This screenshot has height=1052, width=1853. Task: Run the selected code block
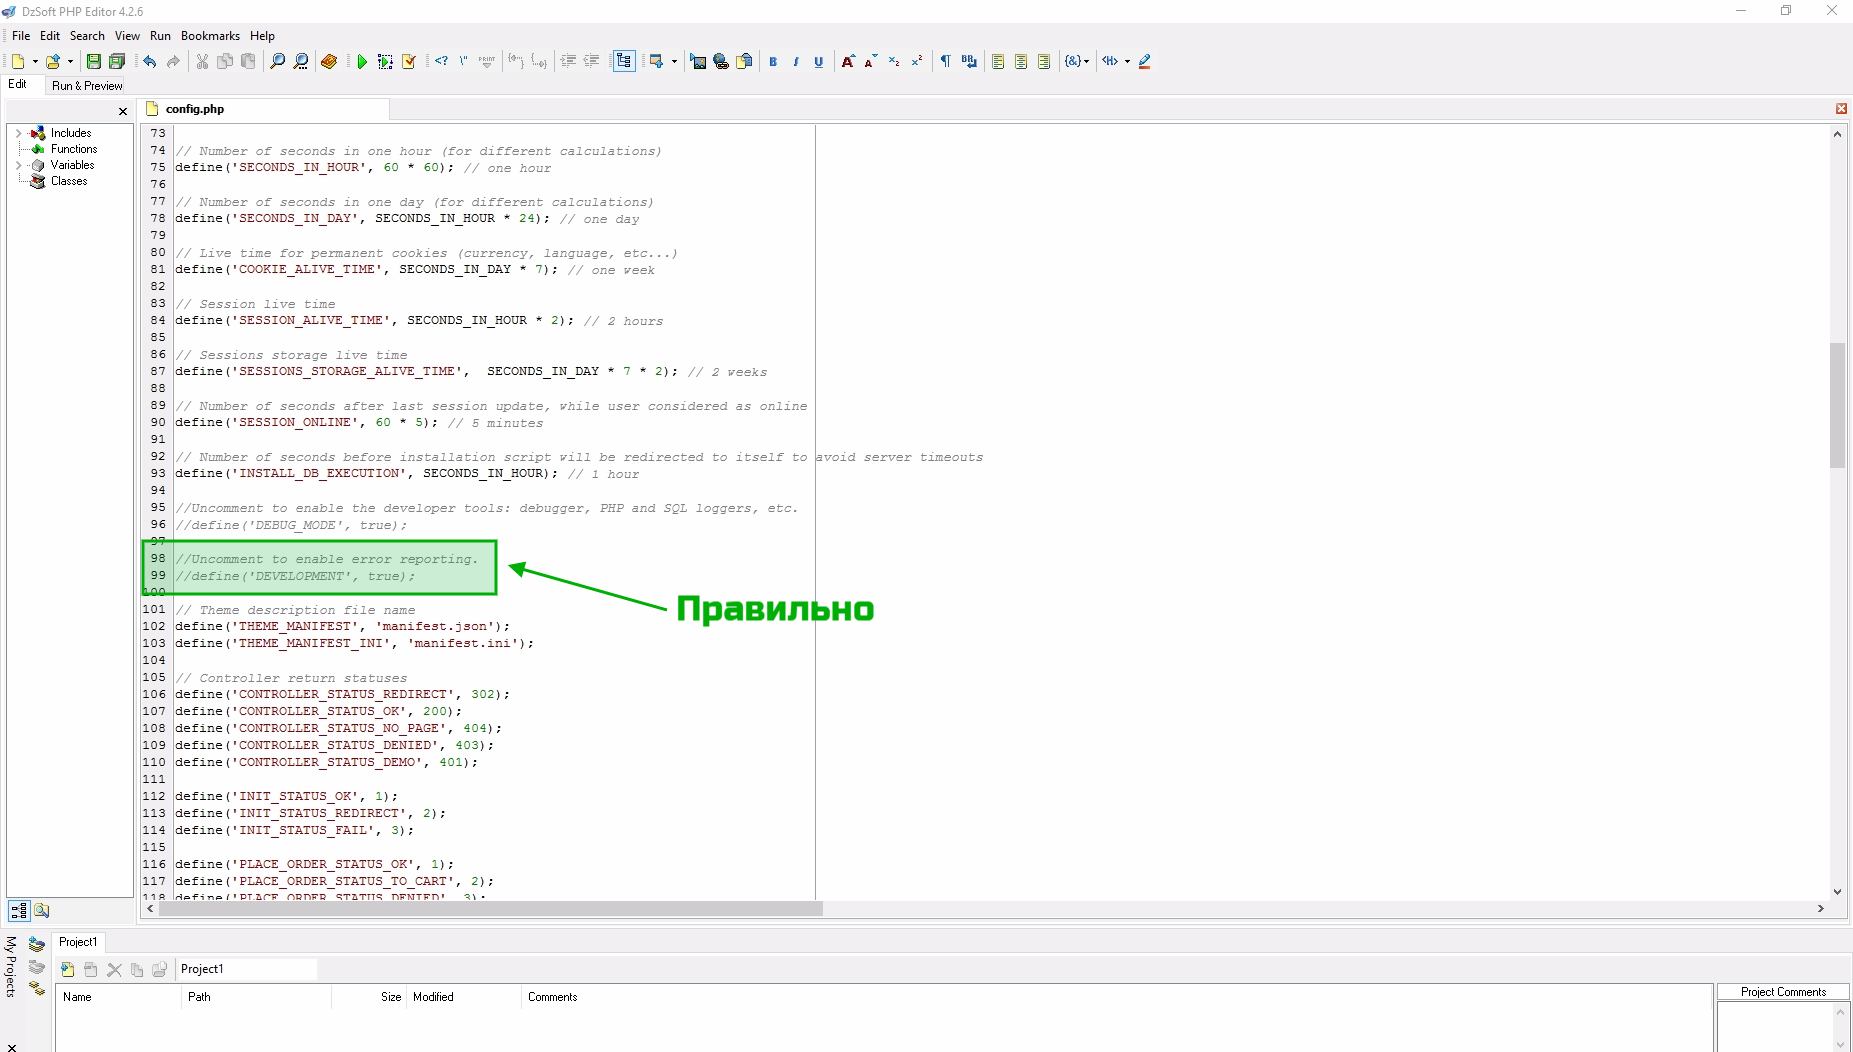tap(385, 61)
